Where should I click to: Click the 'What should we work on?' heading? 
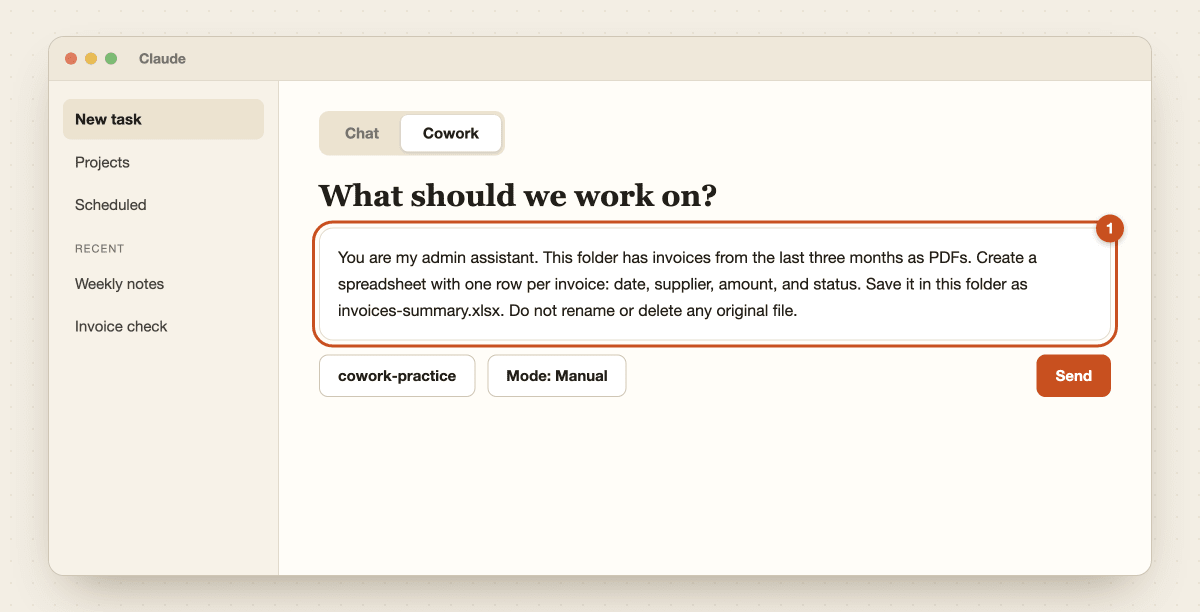tap(517, 195)
